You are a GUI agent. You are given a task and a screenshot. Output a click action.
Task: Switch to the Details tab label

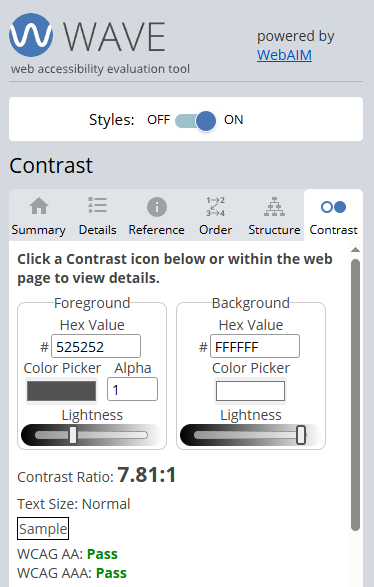pyautogui.click(x=98, y=230)
